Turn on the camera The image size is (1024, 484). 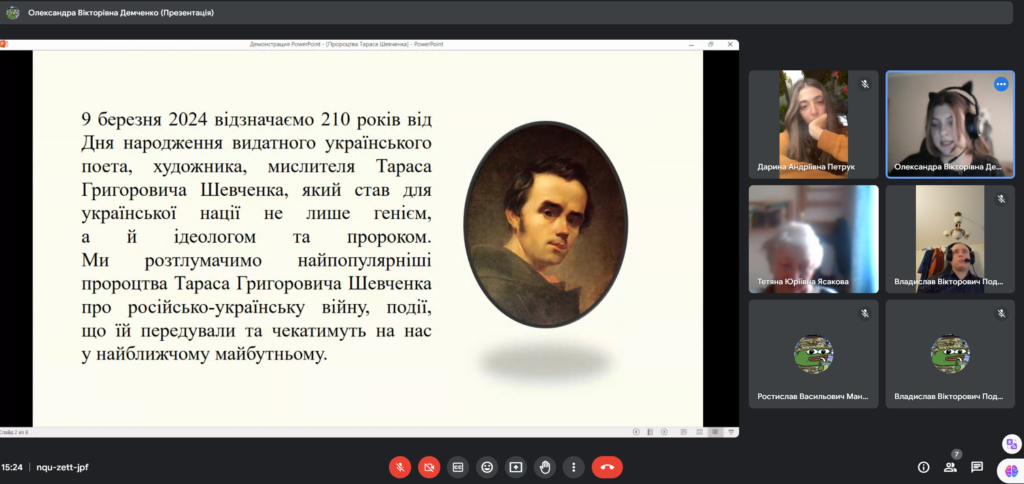[429, 467]
